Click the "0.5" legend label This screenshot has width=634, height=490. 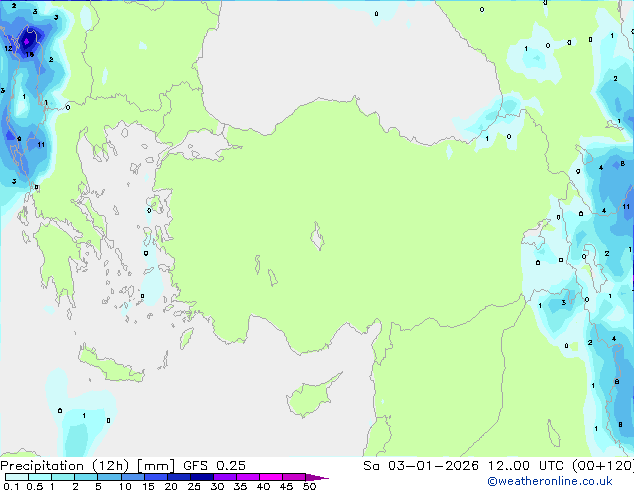34,486
